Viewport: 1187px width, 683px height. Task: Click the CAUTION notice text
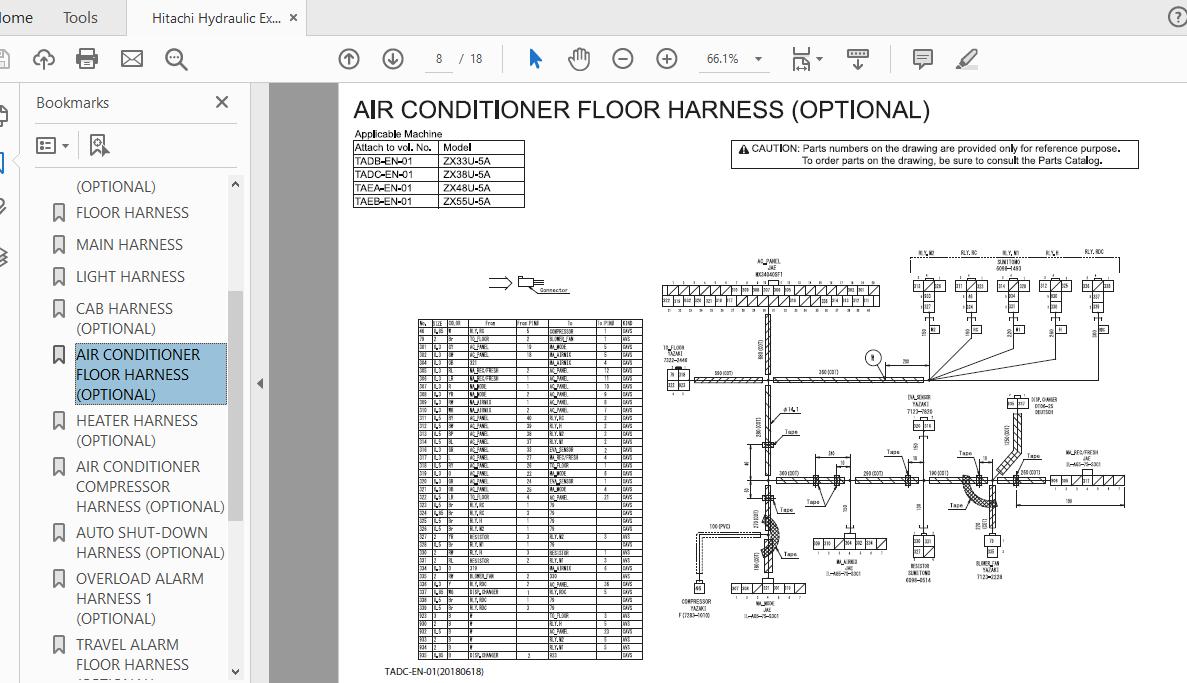tap(934, 154)
